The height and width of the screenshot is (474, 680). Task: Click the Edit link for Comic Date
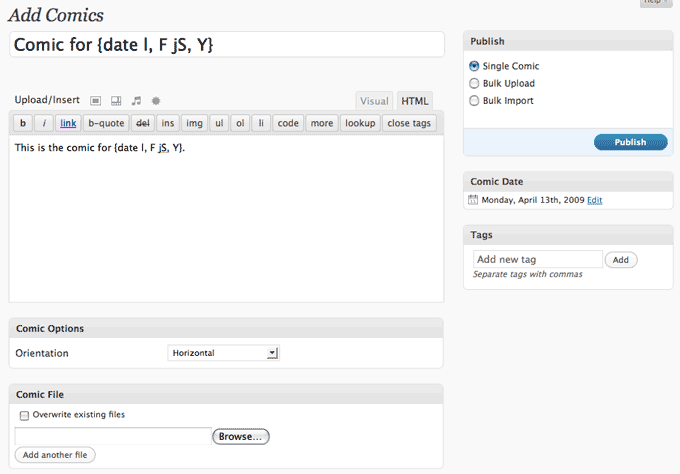595,200
